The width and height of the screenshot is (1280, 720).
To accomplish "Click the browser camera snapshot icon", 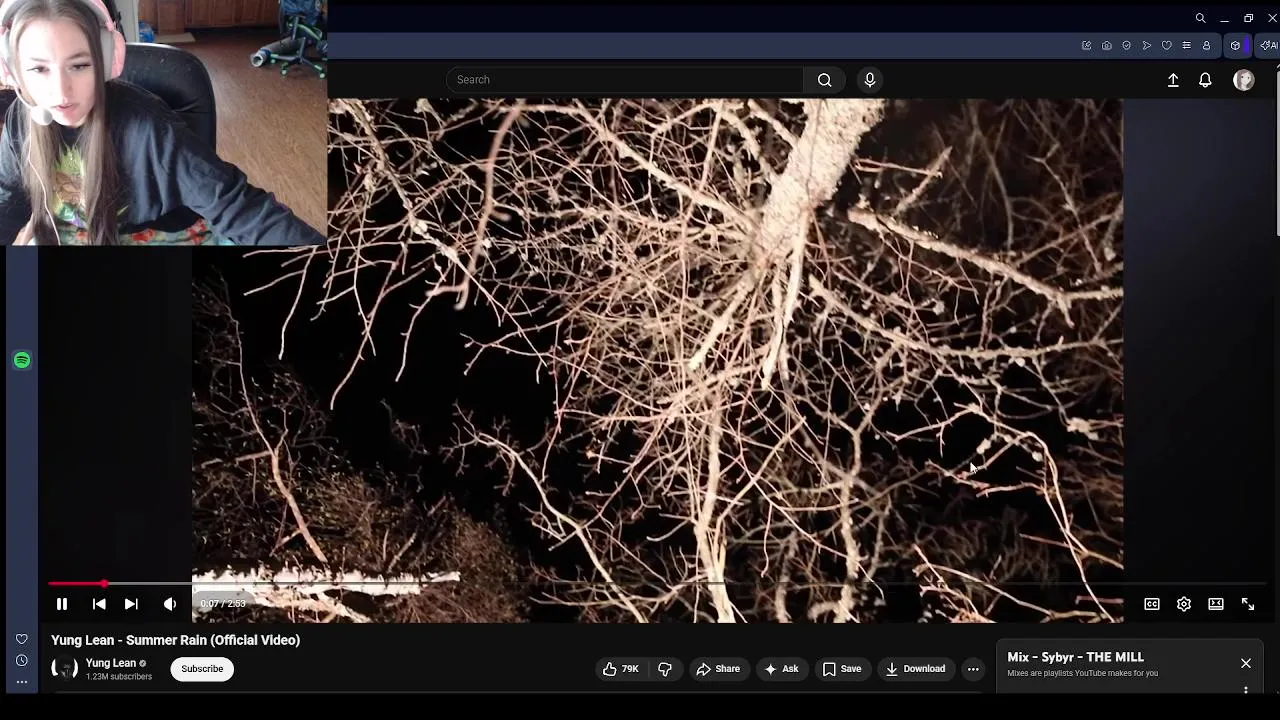I will 1107,46.
